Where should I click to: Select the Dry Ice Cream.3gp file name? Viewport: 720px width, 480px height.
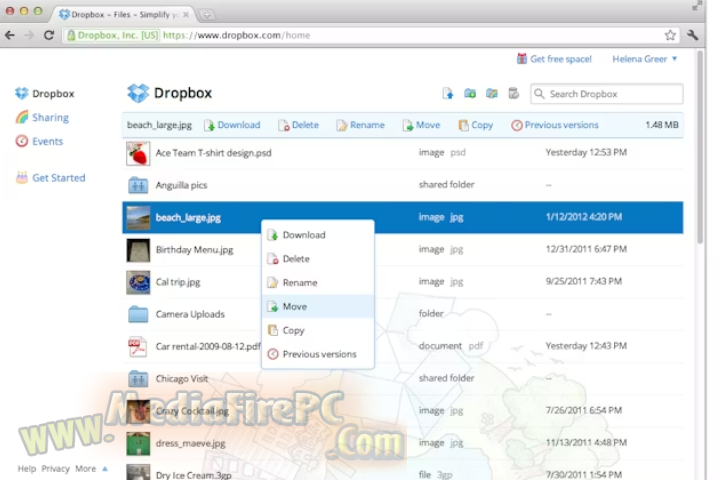pyautogui.click(x=193, y=475)
